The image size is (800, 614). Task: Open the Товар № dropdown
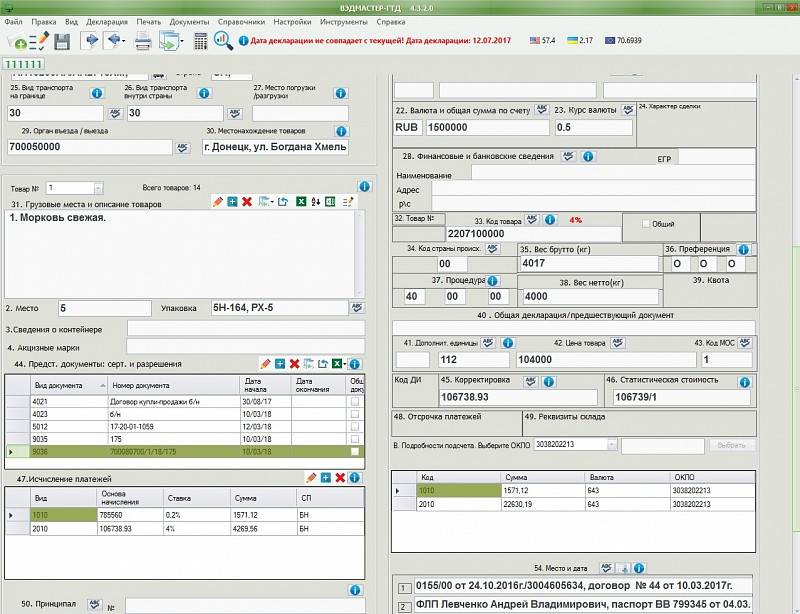click(x=98, y=187)
